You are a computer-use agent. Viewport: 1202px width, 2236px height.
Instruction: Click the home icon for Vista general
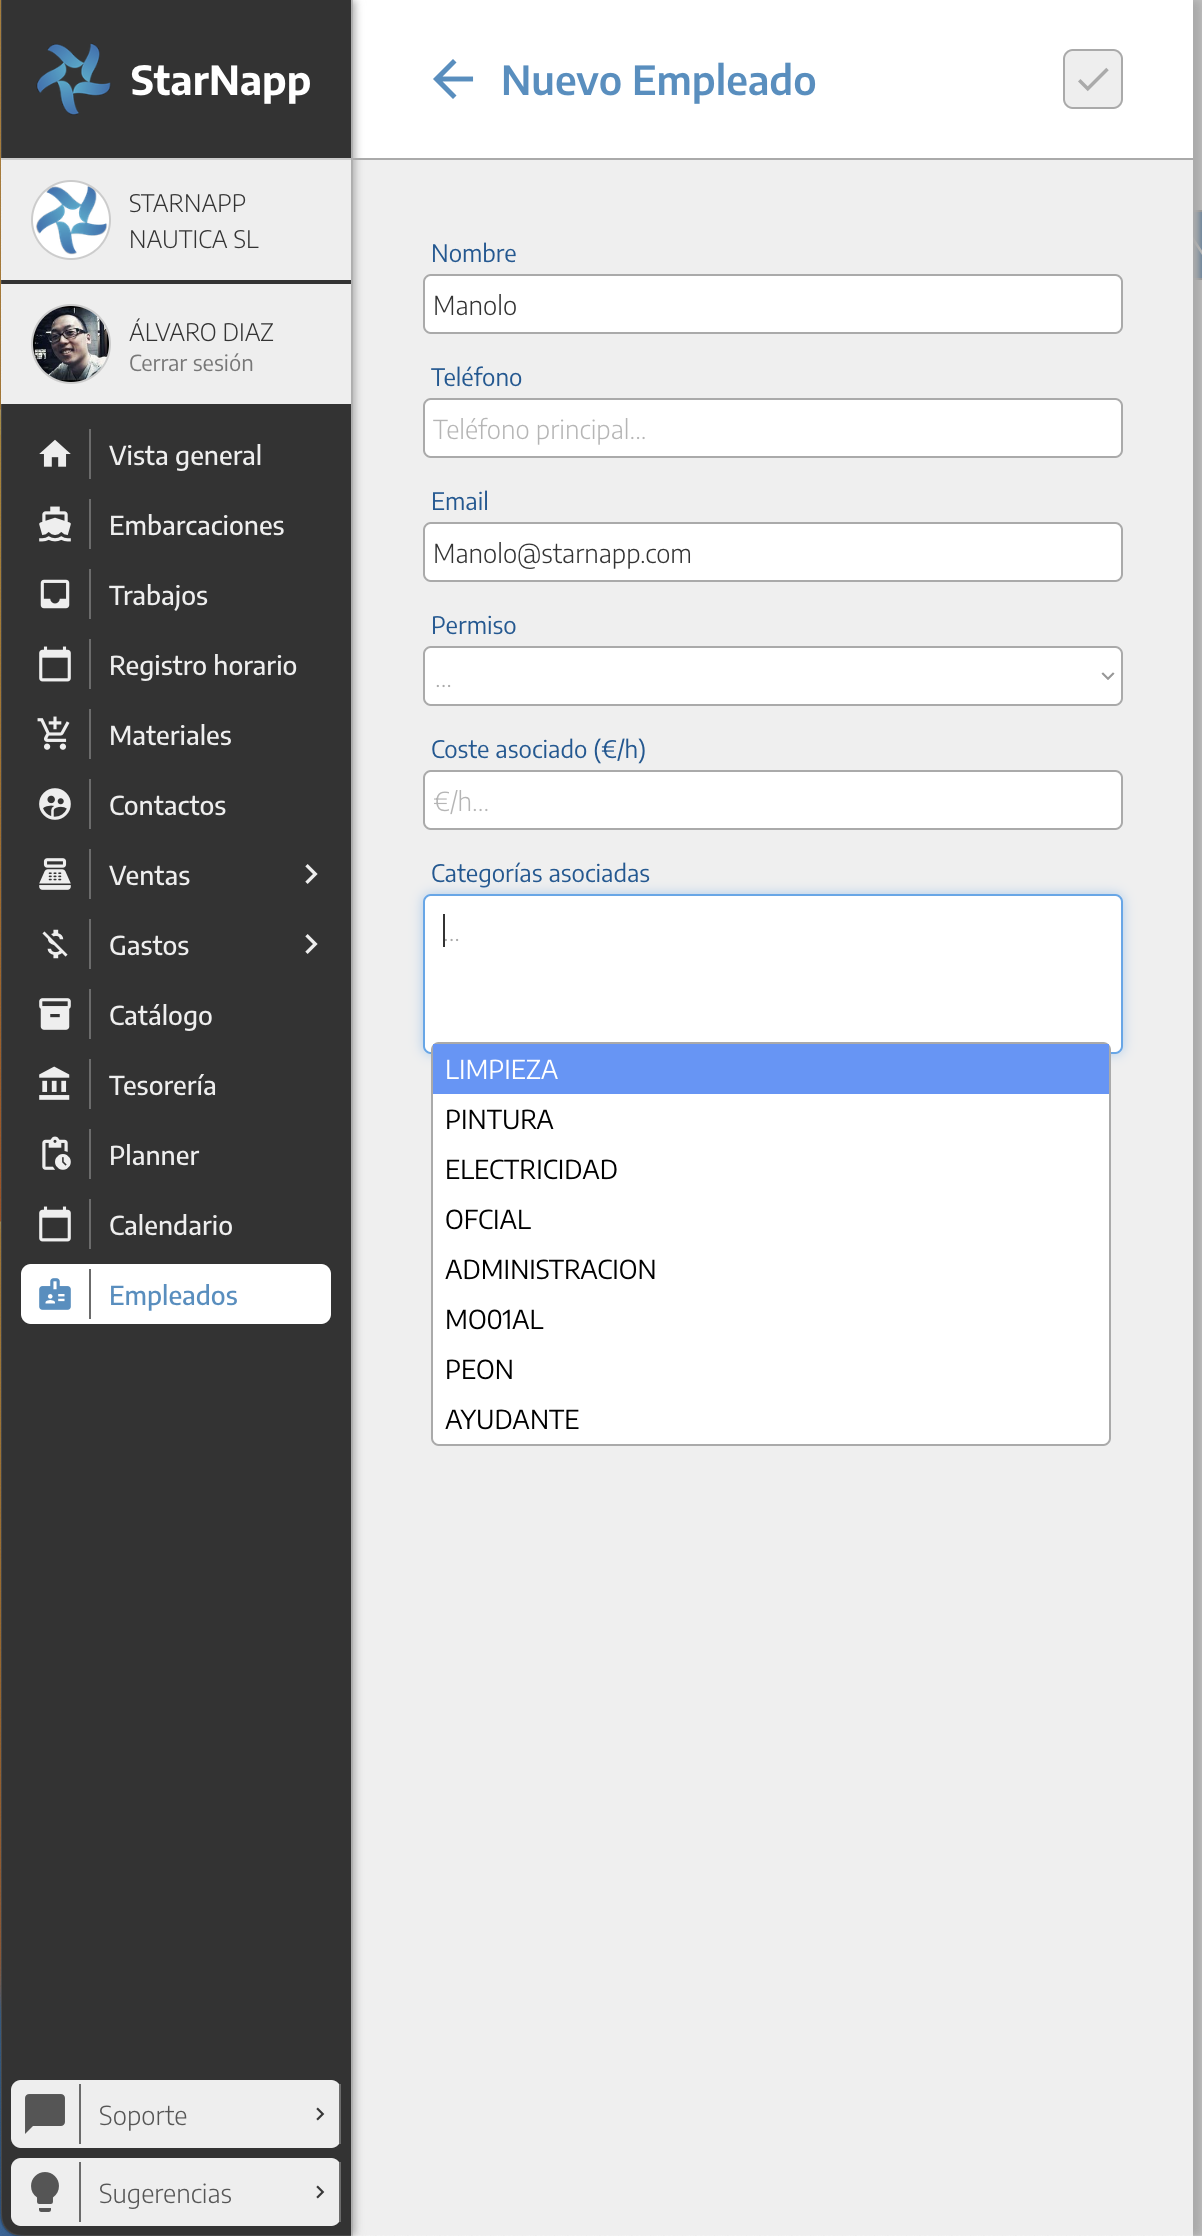coord(55,455)
